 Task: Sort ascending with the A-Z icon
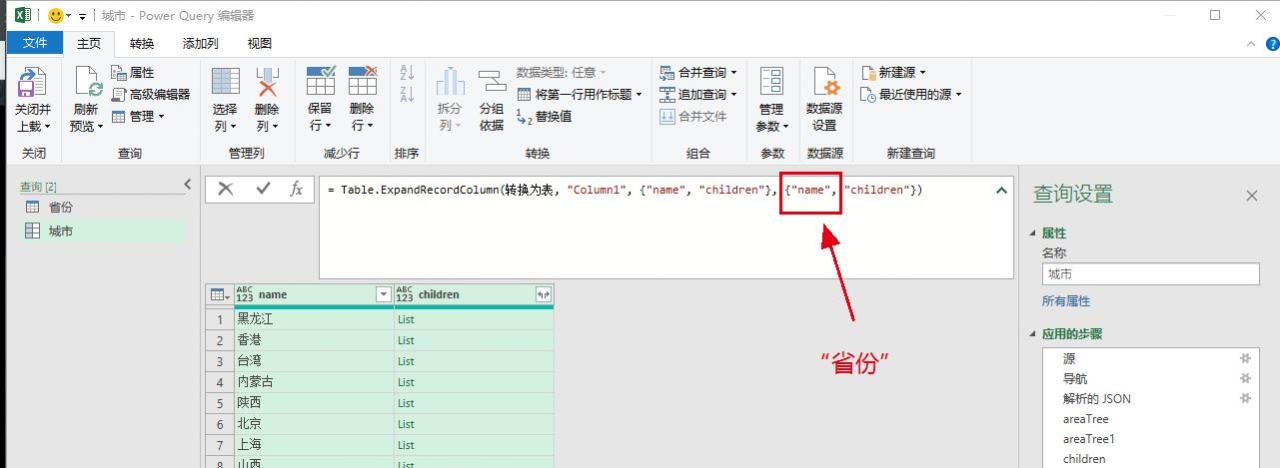[407, 73]
